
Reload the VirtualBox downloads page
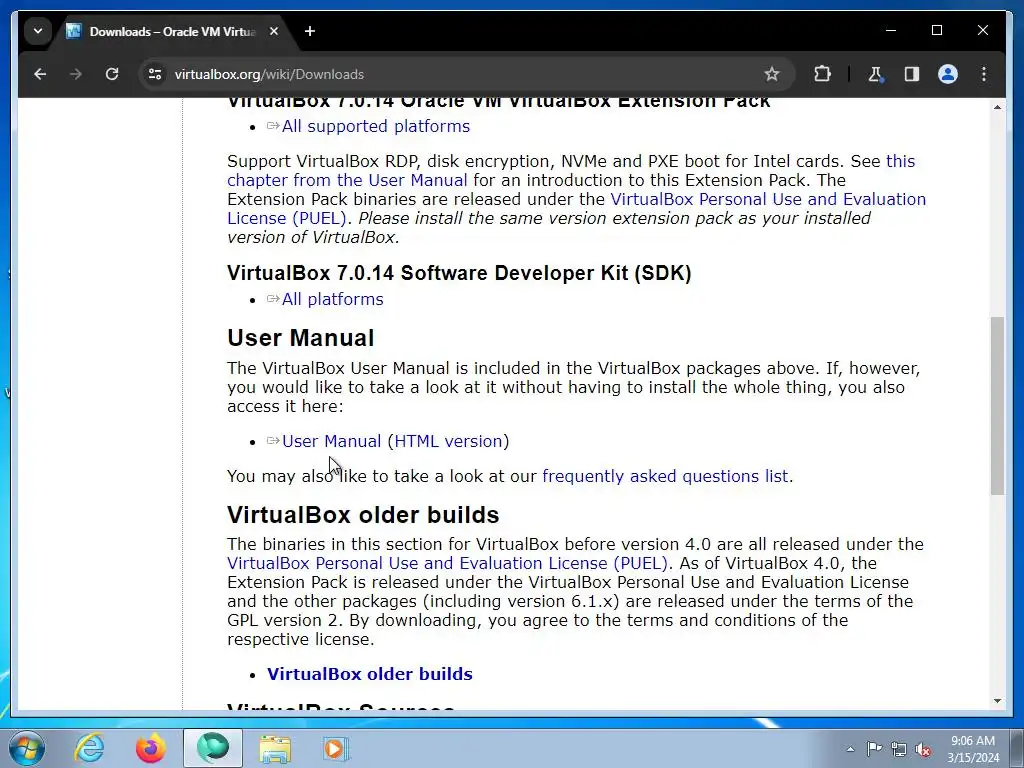112,74
